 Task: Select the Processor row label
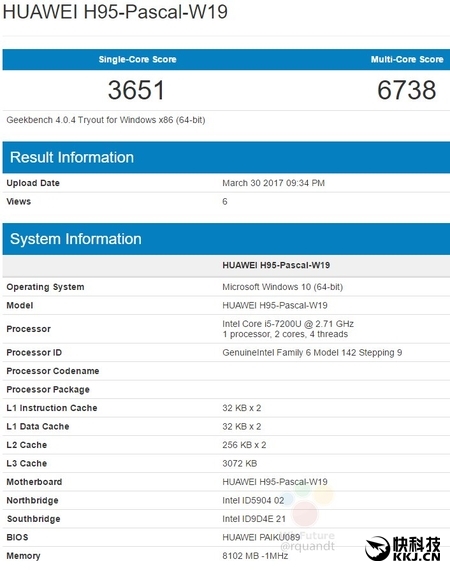(x=28, y=329)
